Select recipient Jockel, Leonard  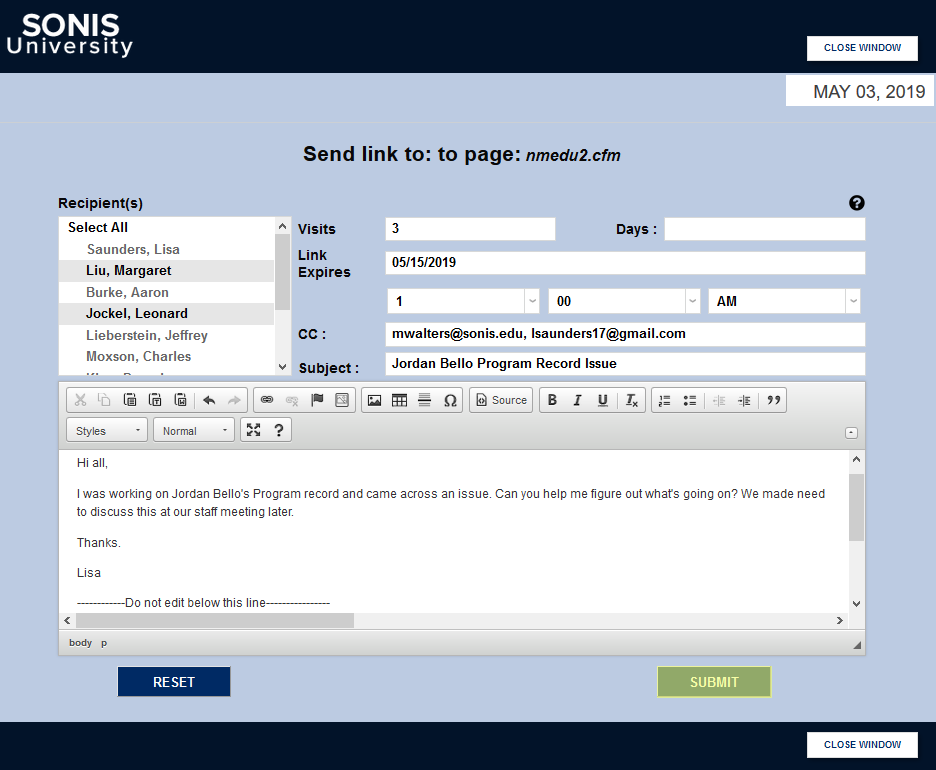coord(166,313)
